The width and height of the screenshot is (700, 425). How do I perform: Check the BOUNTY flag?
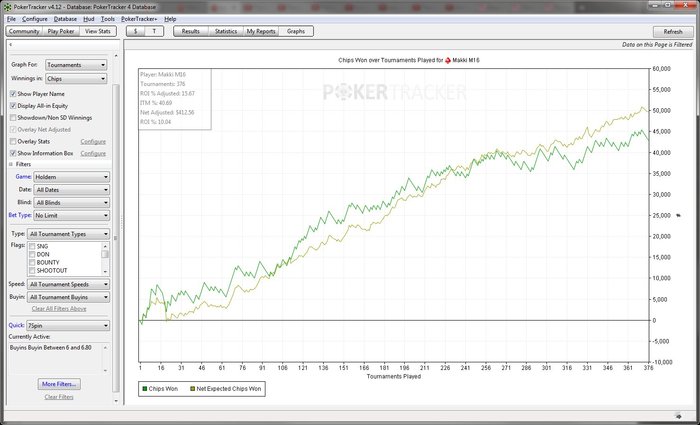coord(32,262)
